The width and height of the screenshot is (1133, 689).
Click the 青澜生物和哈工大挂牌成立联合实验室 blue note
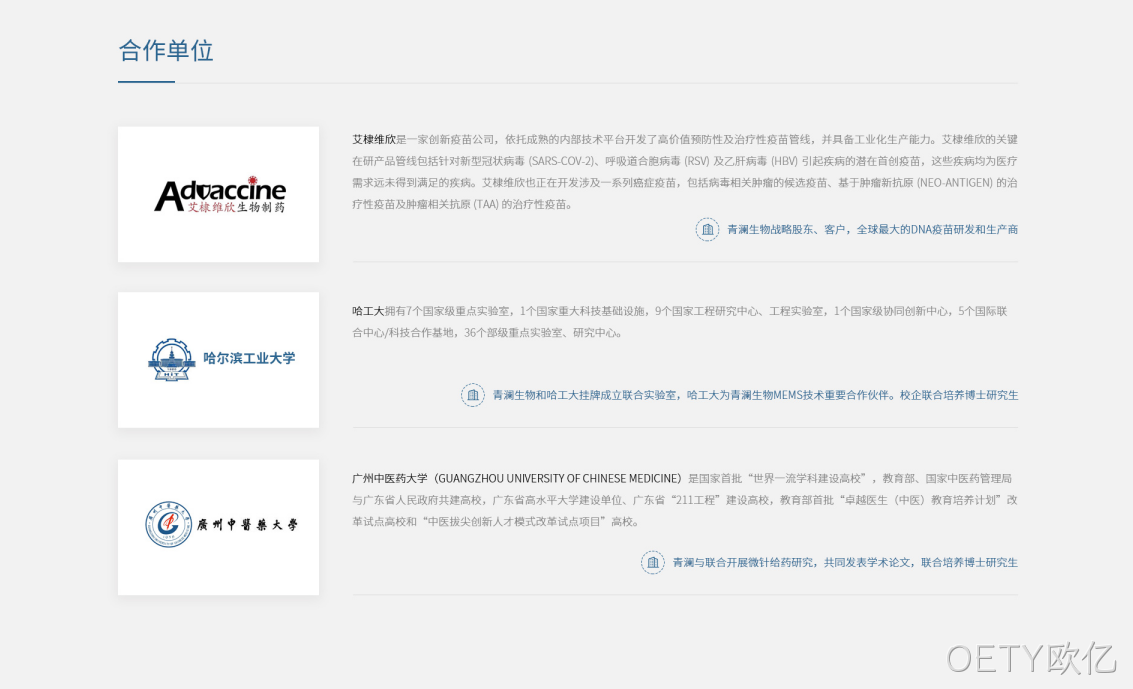coord(755,395)
